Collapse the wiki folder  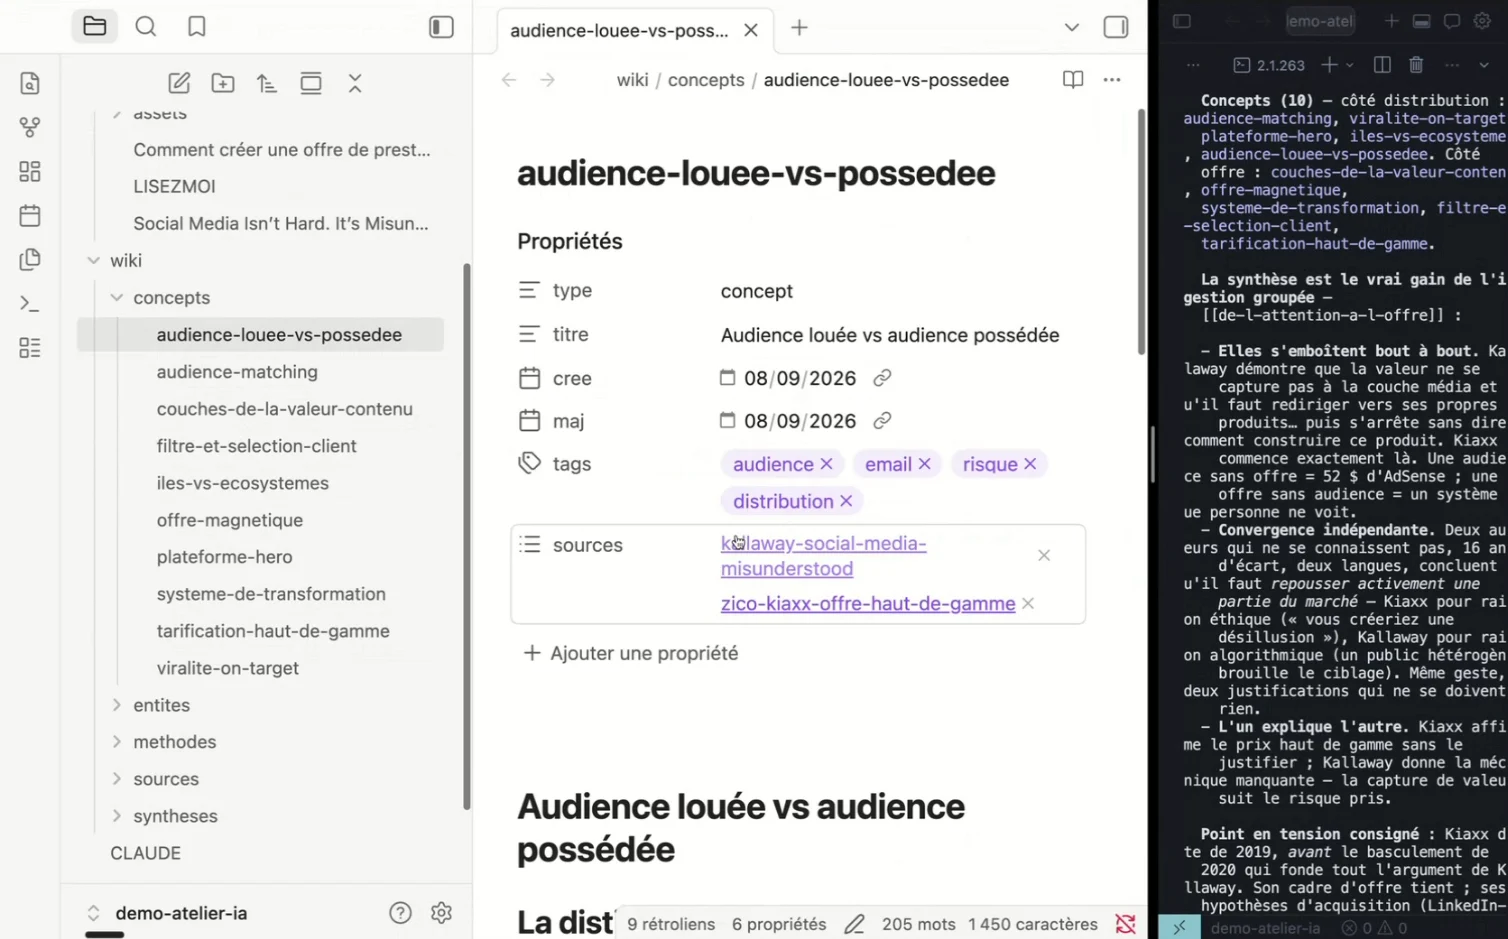point(93,261)
